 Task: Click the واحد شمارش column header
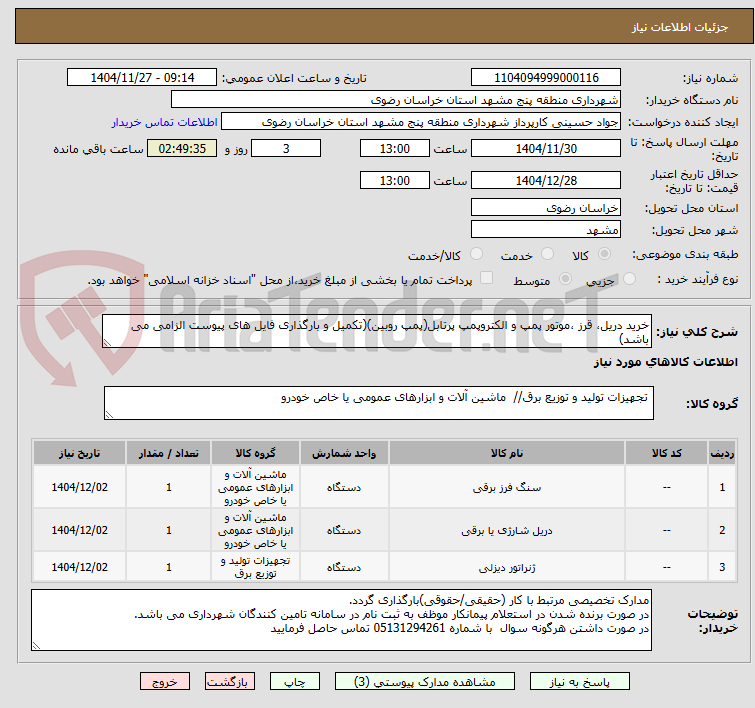point(344,453)
